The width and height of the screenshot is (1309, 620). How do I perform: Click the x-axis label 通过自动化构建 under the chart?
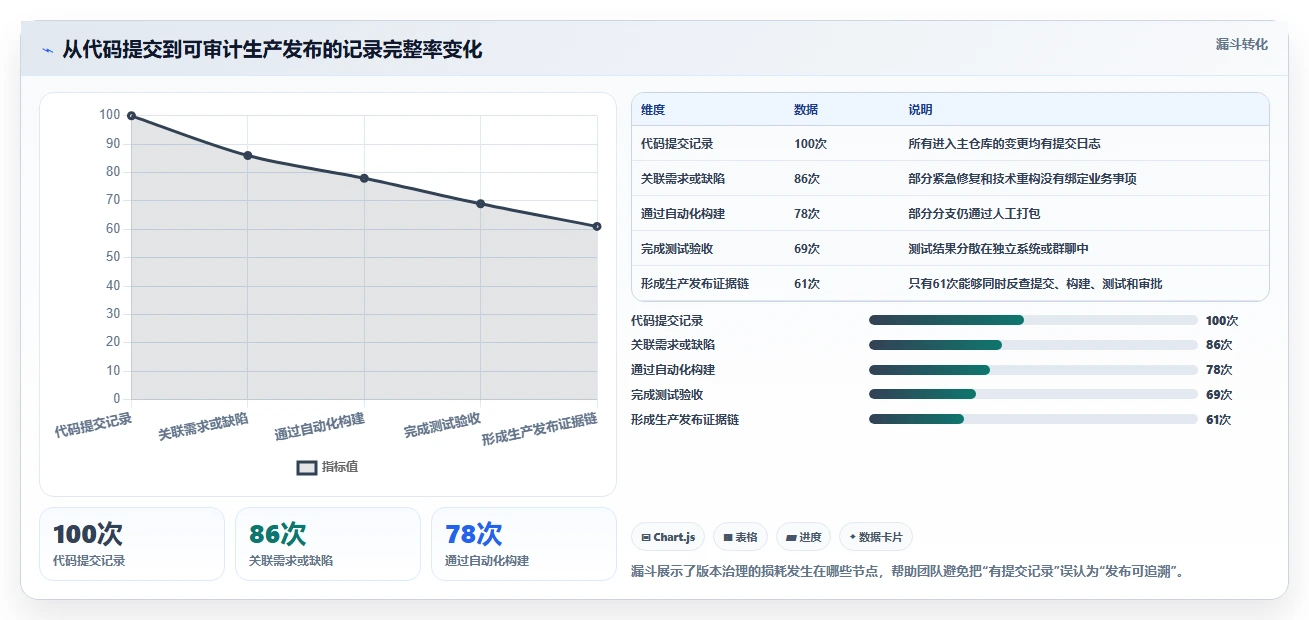coord(320,427)
